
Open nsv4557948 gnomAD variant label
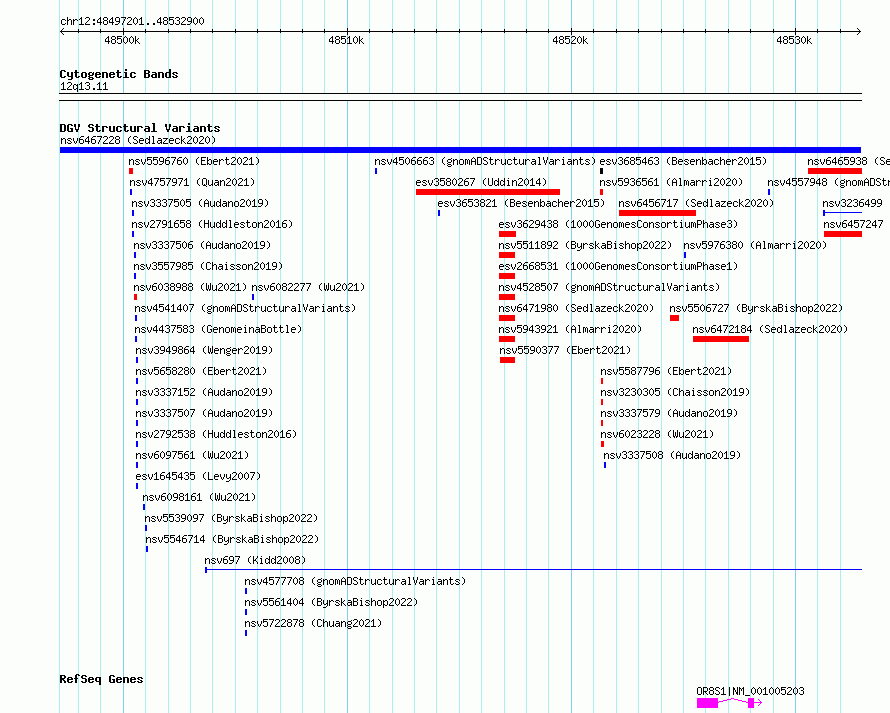829,182
